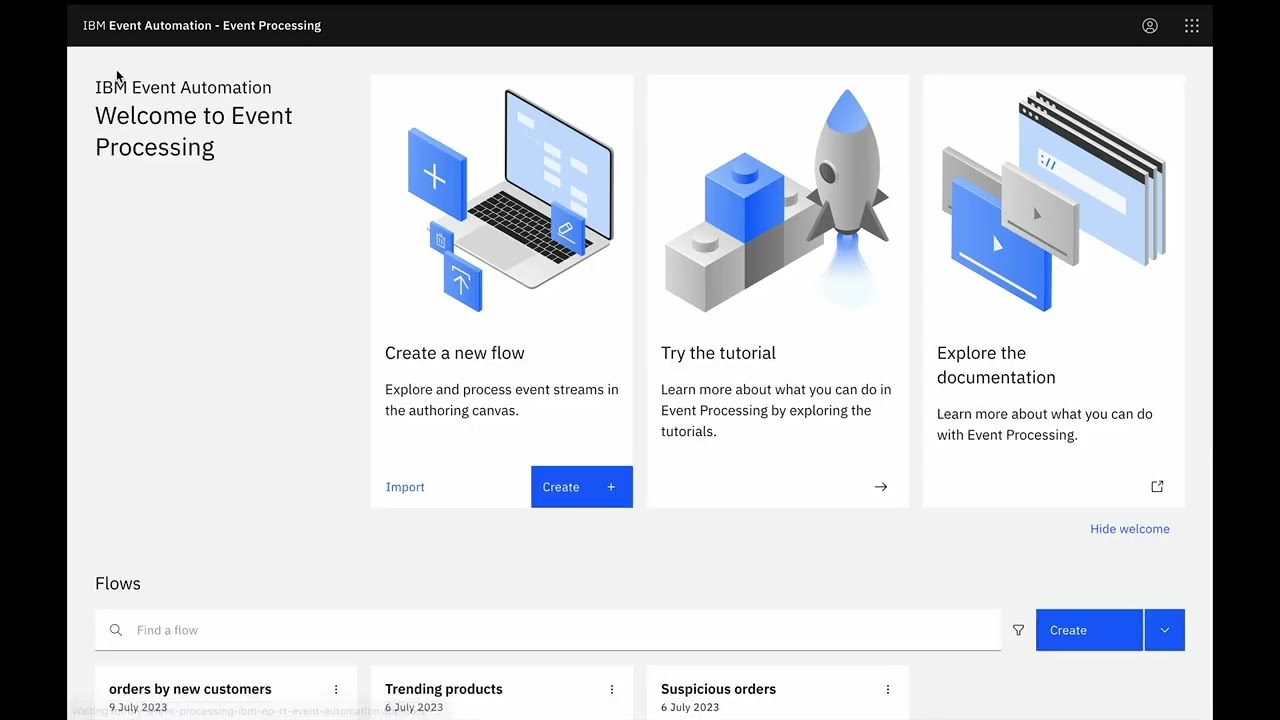Open overflow menu for Suspicious orders
This screenshot has width=1280, height=720.
point(888,689)
